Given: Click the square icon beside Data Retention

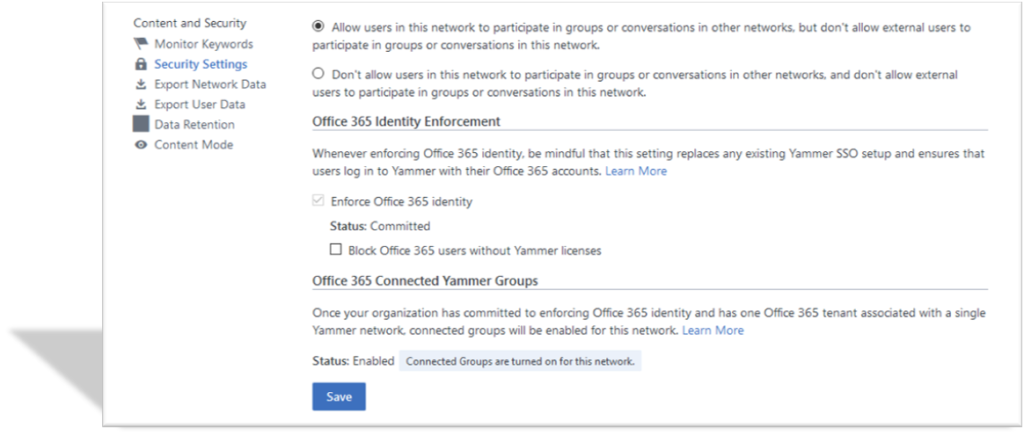Looking at the screenshot, I should [x=141, y=125].
